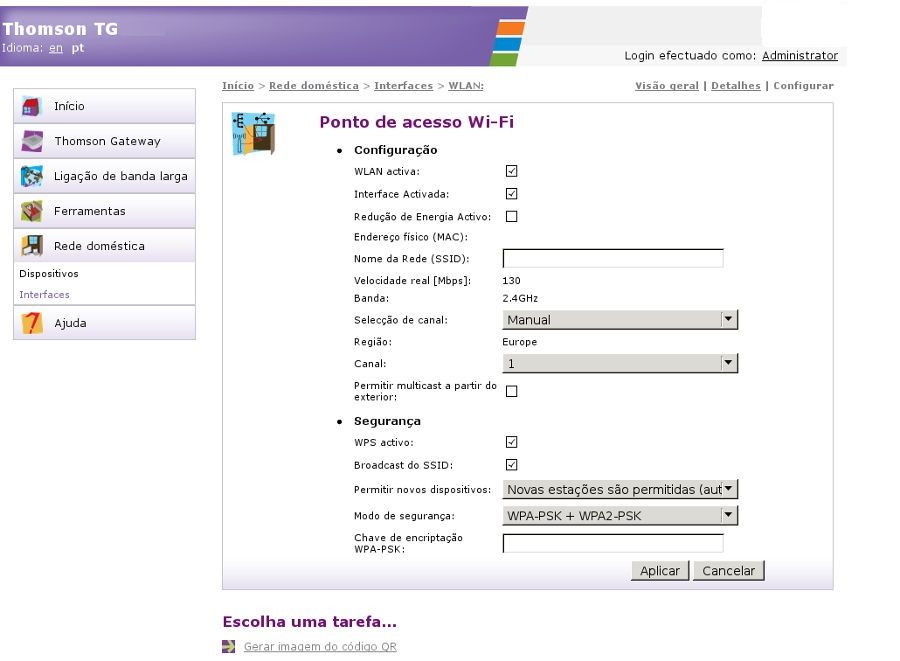Go to Interfaces breadcrumb link
The height and width of the screenshot is (661, 900).
[x=404, y=85]
